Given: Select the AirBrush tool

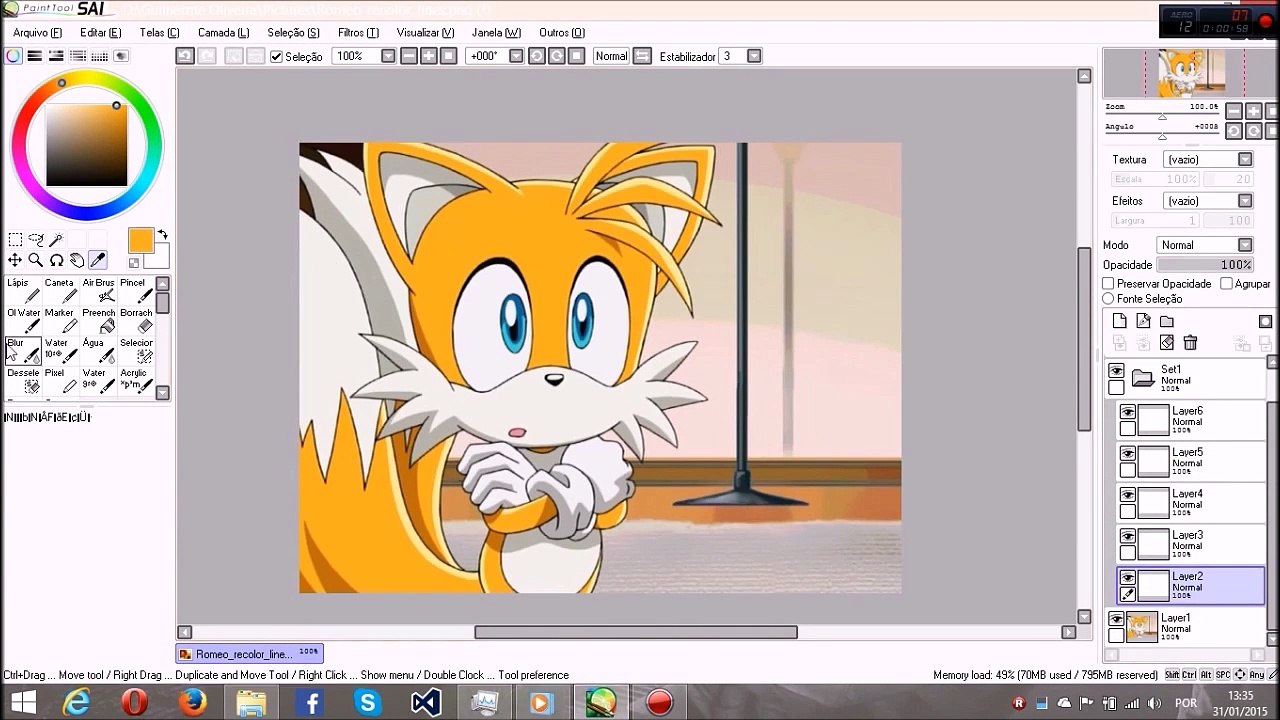Looking at the screenshot, I should pos(99,291).
